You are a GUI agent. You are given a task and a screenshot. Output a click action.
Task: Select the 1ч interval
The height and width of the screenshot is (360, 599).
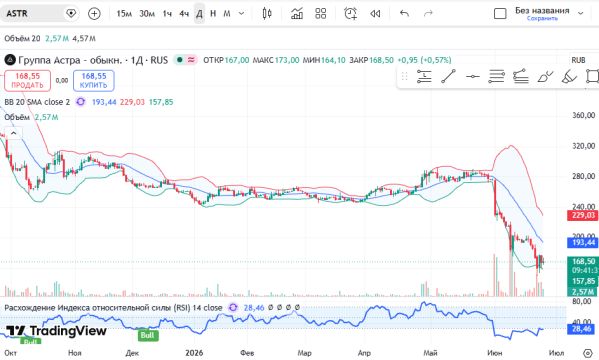167,14
